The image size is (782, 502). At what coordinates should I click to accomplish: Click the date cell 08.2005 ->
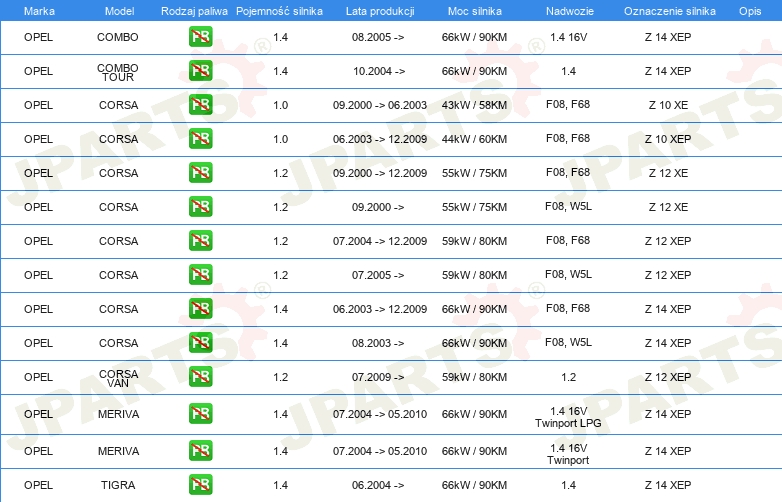pos(378,37)
